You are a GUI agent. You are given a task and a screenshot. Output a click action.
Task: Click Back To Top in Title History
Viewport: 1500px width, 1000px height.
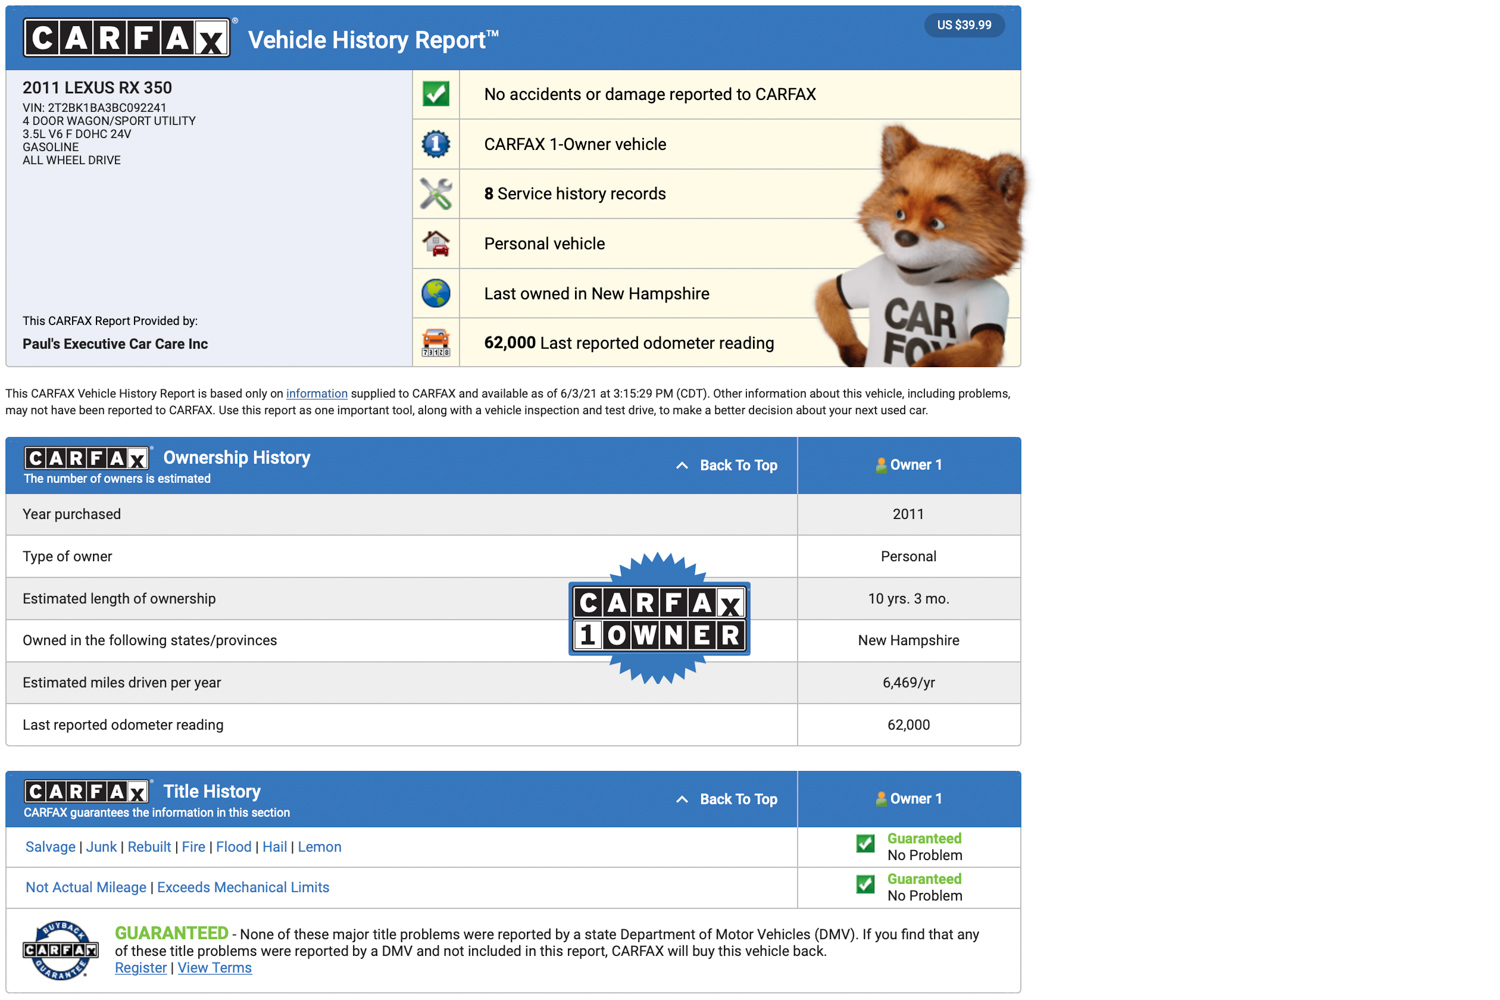pos(727,800)
